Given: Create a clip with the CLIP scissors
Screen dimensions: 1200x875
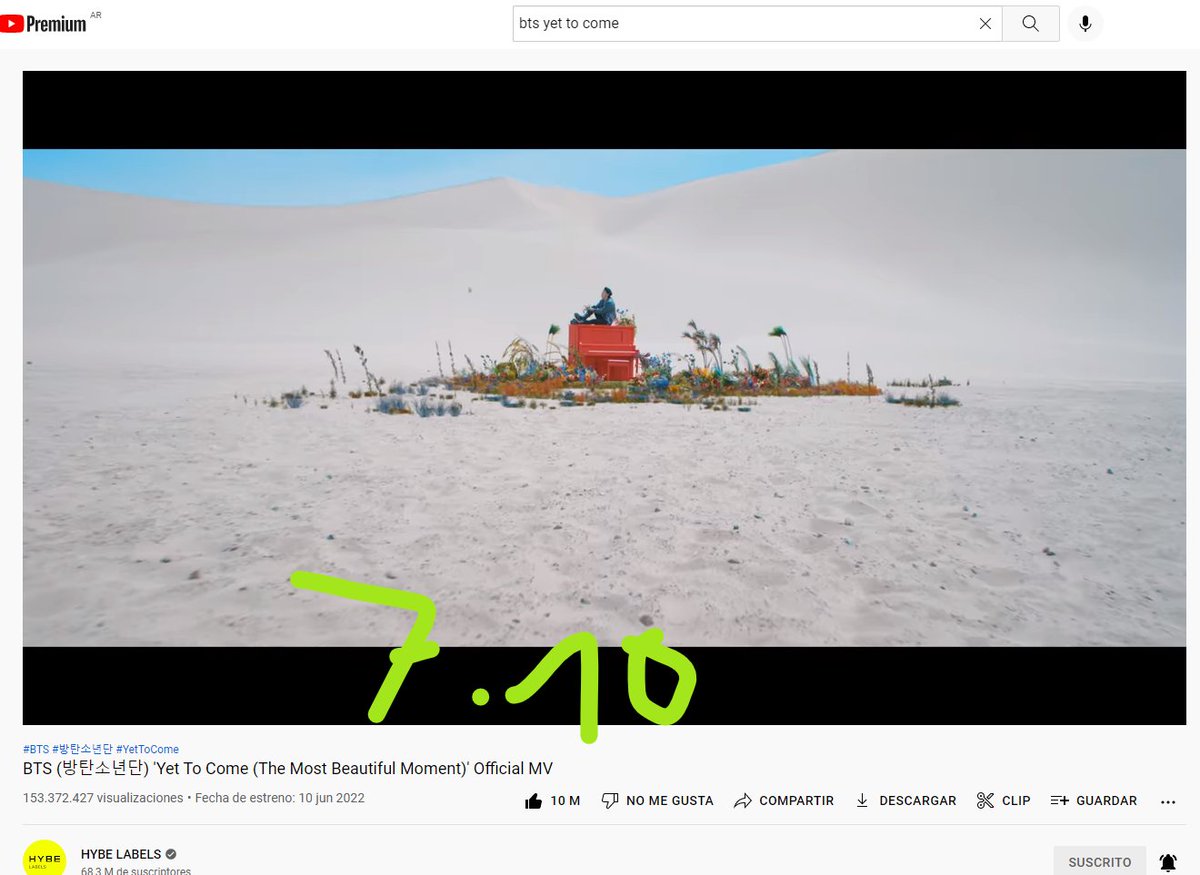Looking at the screenshot, I should point(1004,801).
